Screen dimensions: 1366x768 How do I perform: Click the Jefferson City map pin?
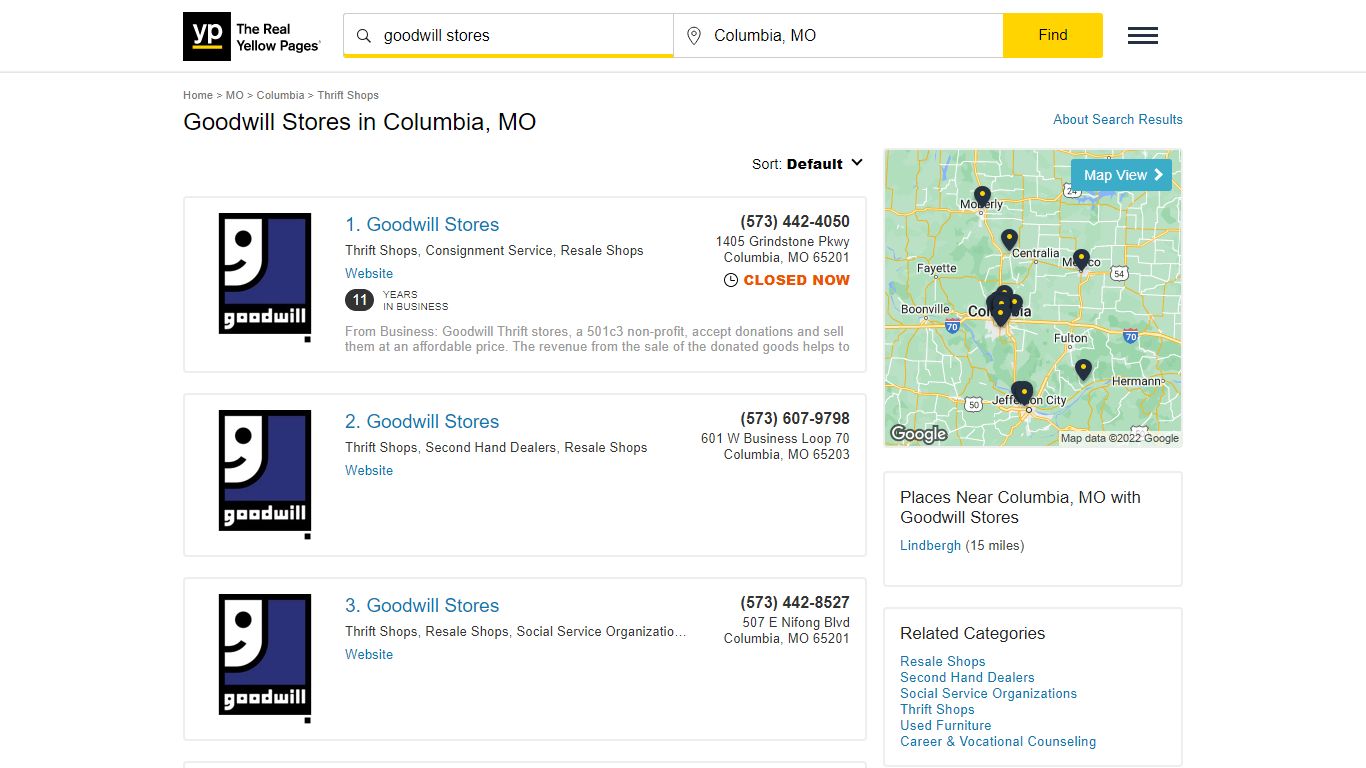pos(1022,392)
